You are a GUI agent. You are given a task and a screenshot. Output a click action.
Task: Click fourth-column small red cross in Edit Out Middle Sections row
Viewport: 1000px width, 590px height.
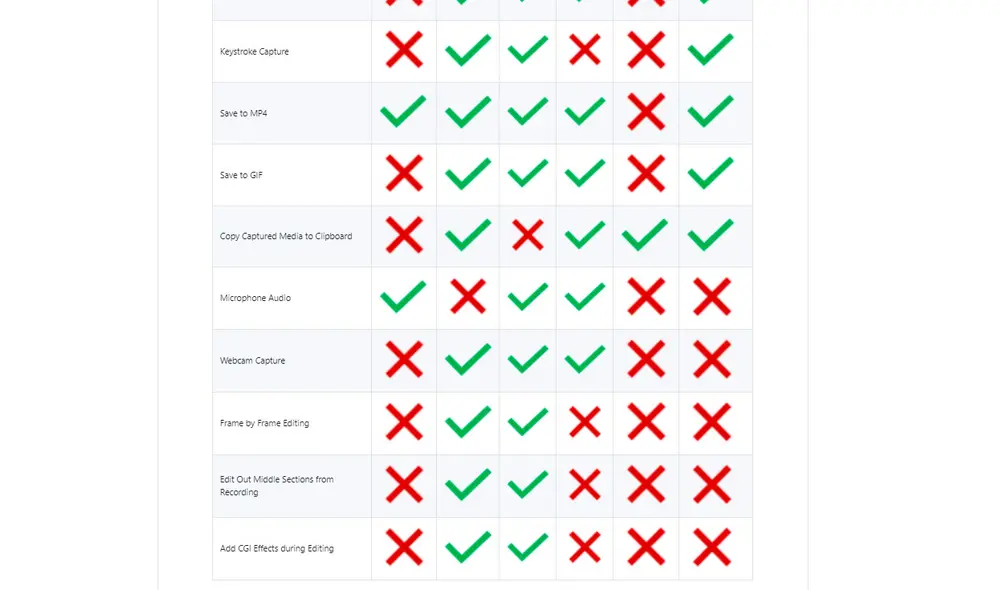(584, 485)
